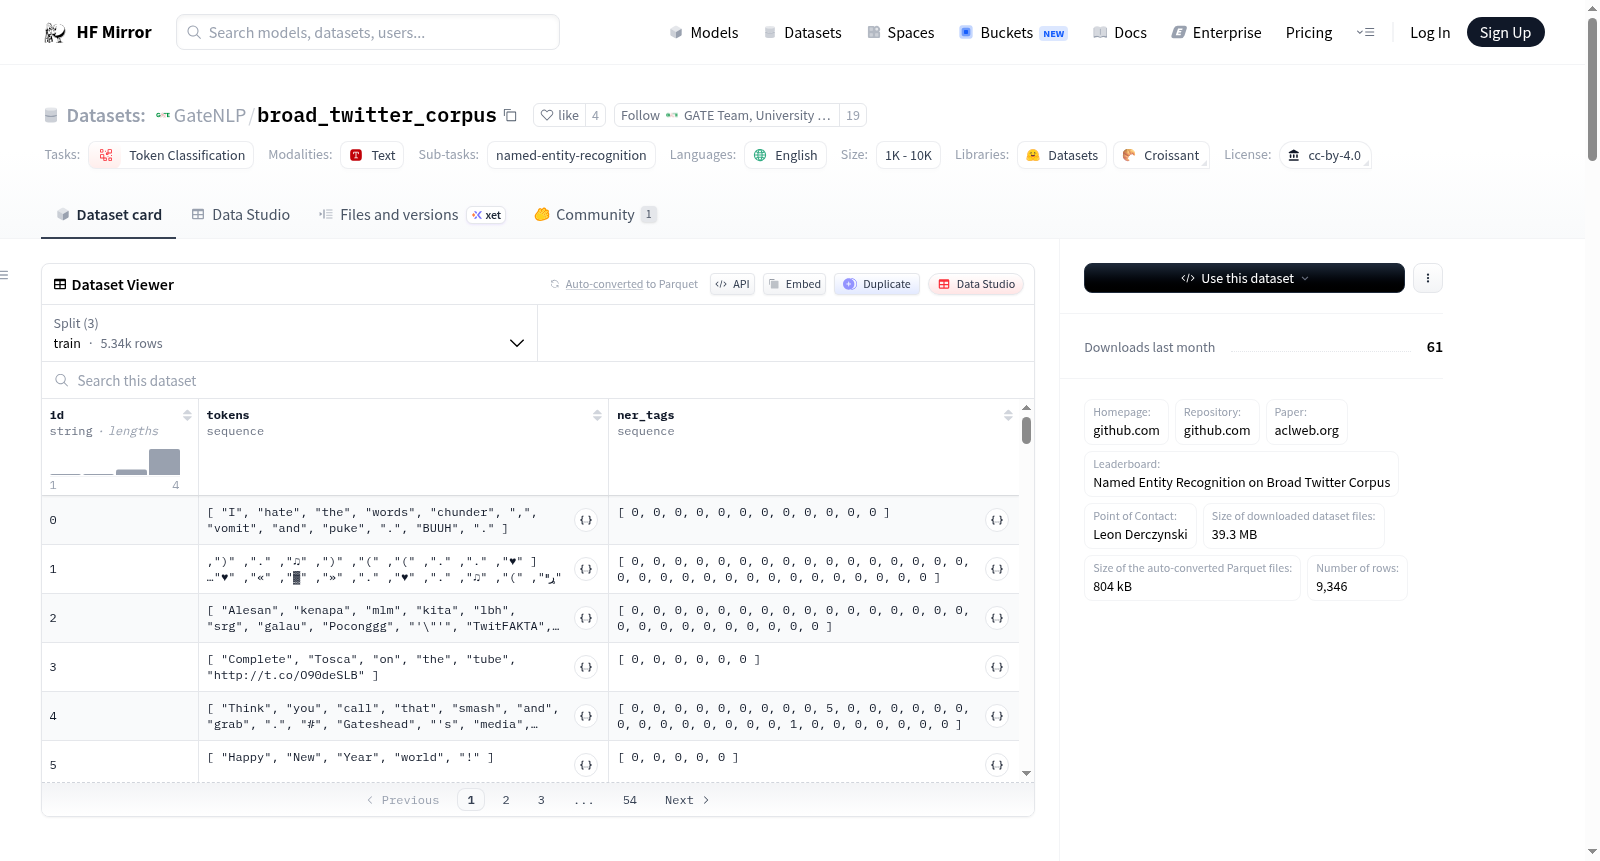Screen dimensions: 1600x861
Task: Click the id lengths histogram tallest bar
Action: pos(164,462)
